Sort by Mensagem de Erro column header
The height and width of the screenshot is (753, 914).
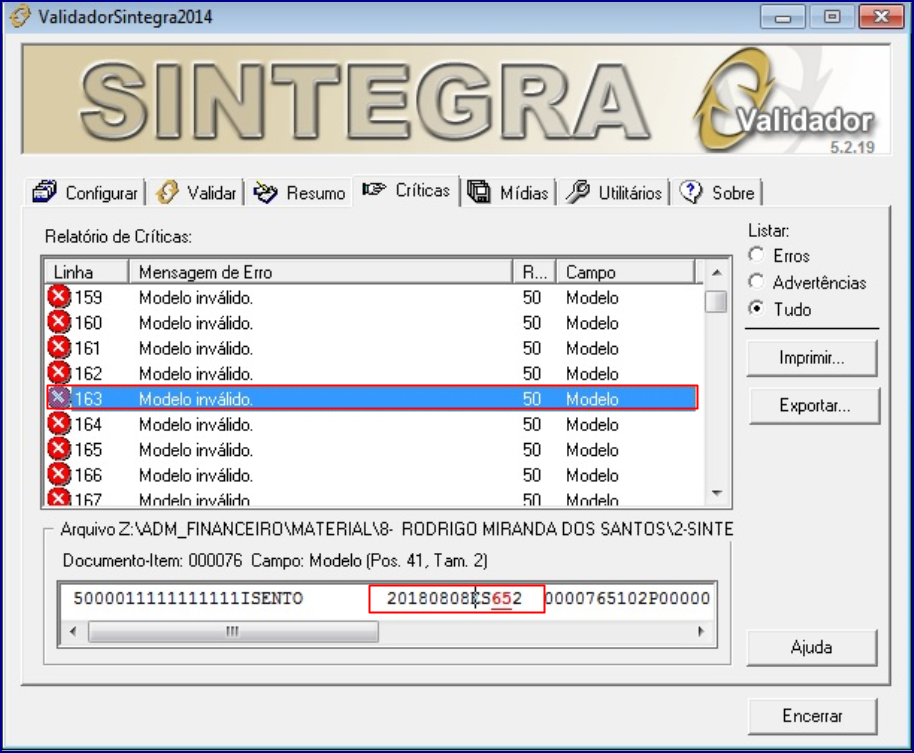[321, 272]
